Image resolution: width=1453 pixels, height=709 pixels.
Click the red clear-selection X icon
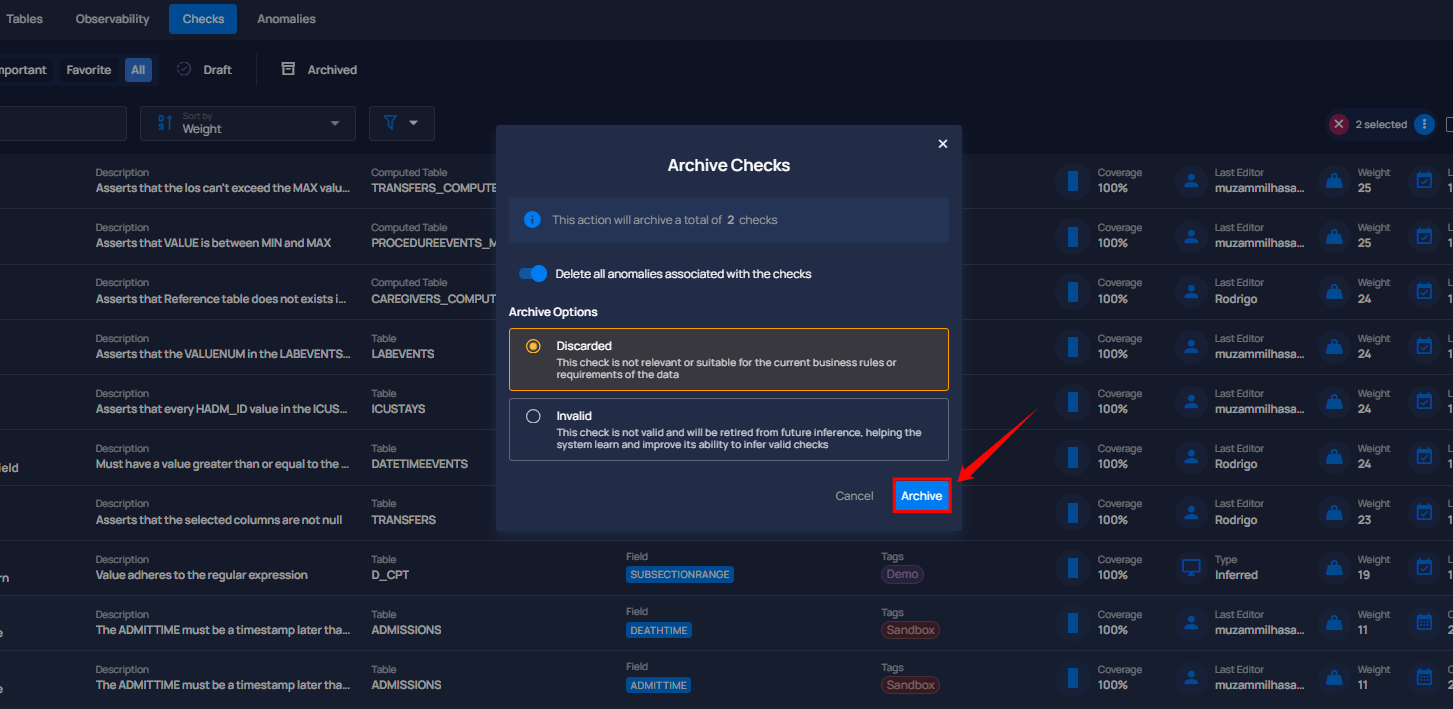1339,125
